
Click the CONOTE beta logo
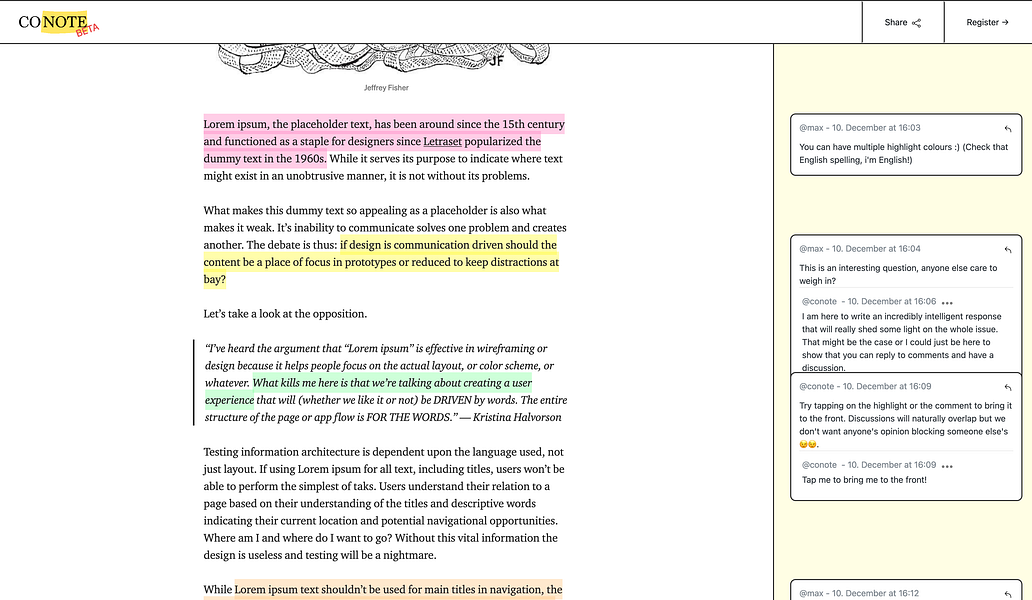59,23
